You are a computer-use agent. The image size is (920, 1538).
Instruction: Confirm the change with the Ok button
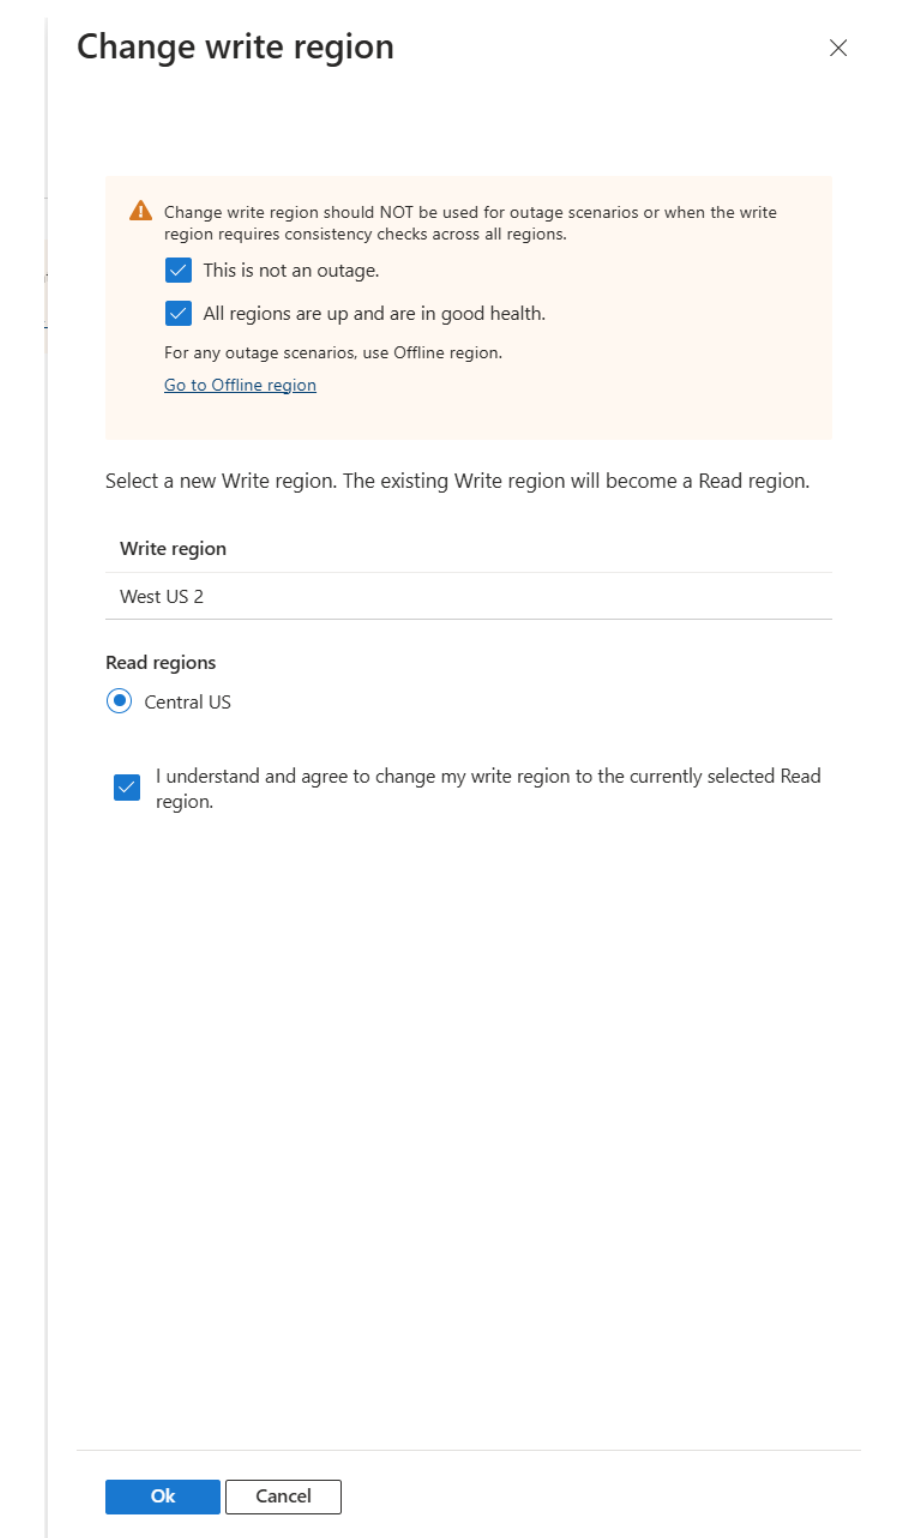click(162, 1497)
